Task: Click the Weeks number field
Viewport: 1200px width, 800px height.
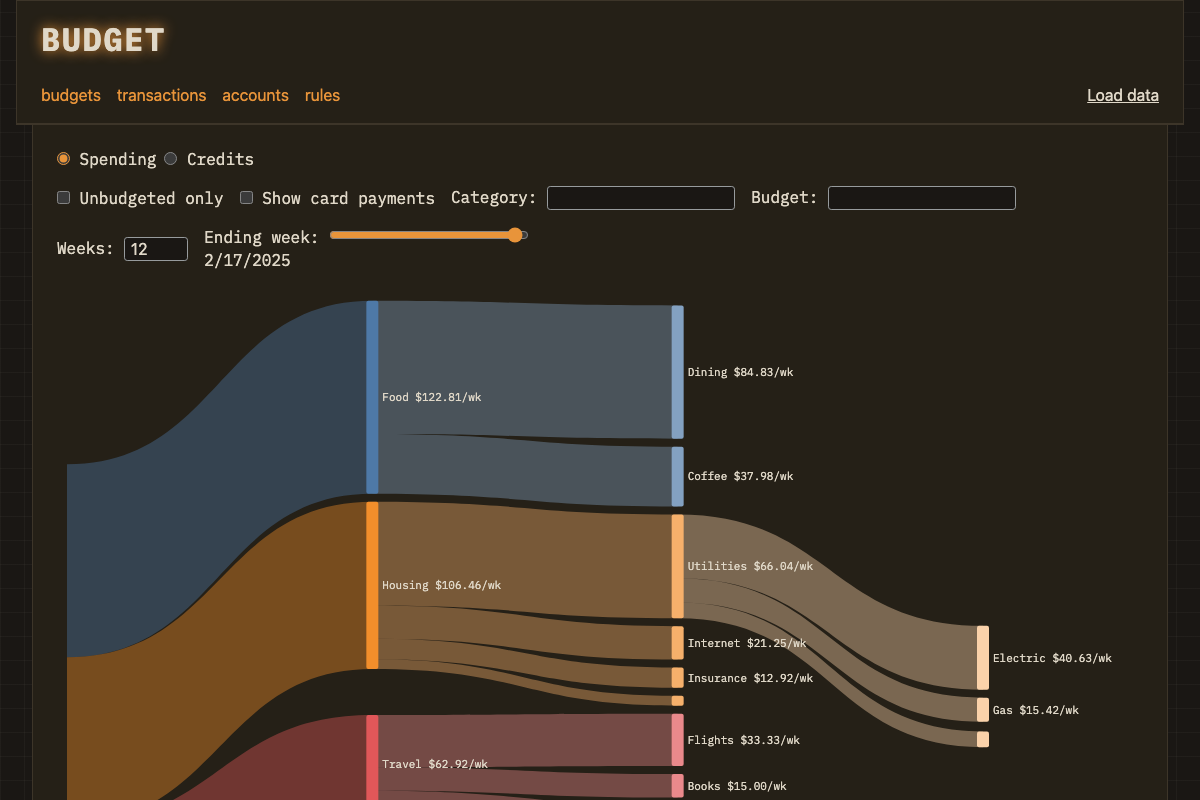Action: [156, 249]
